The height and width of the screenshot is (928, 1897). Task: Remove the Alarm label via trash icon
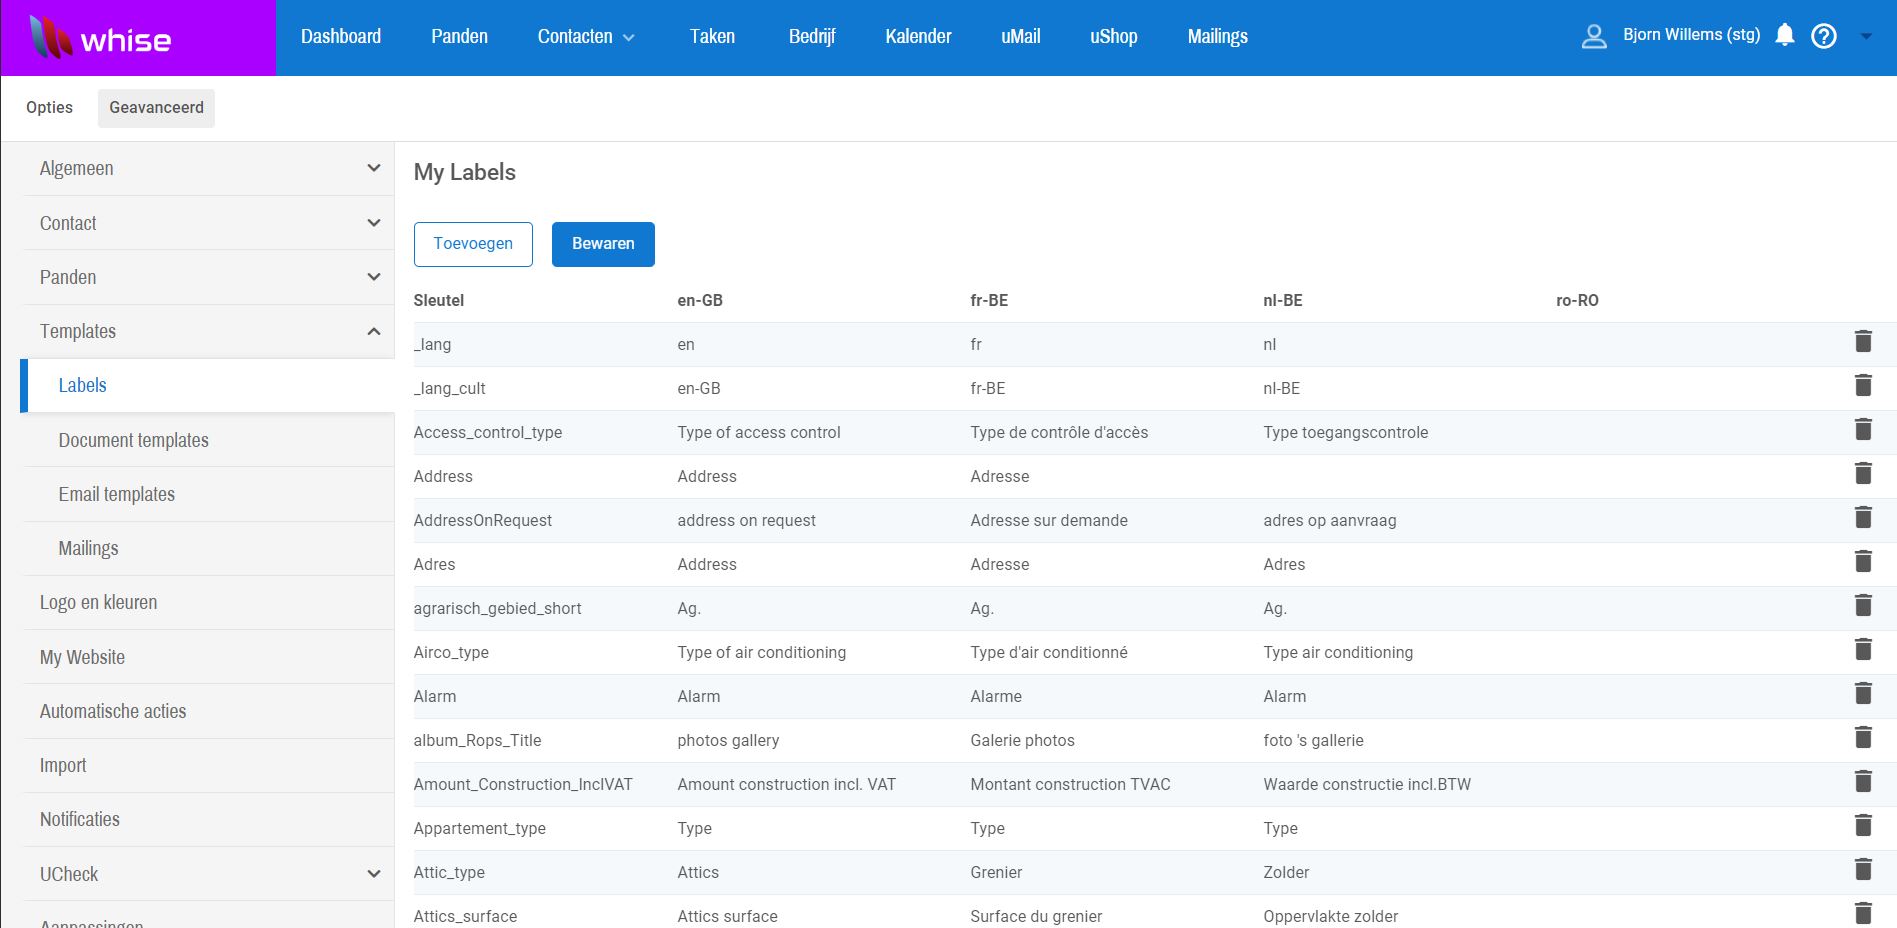[1863, 694]
